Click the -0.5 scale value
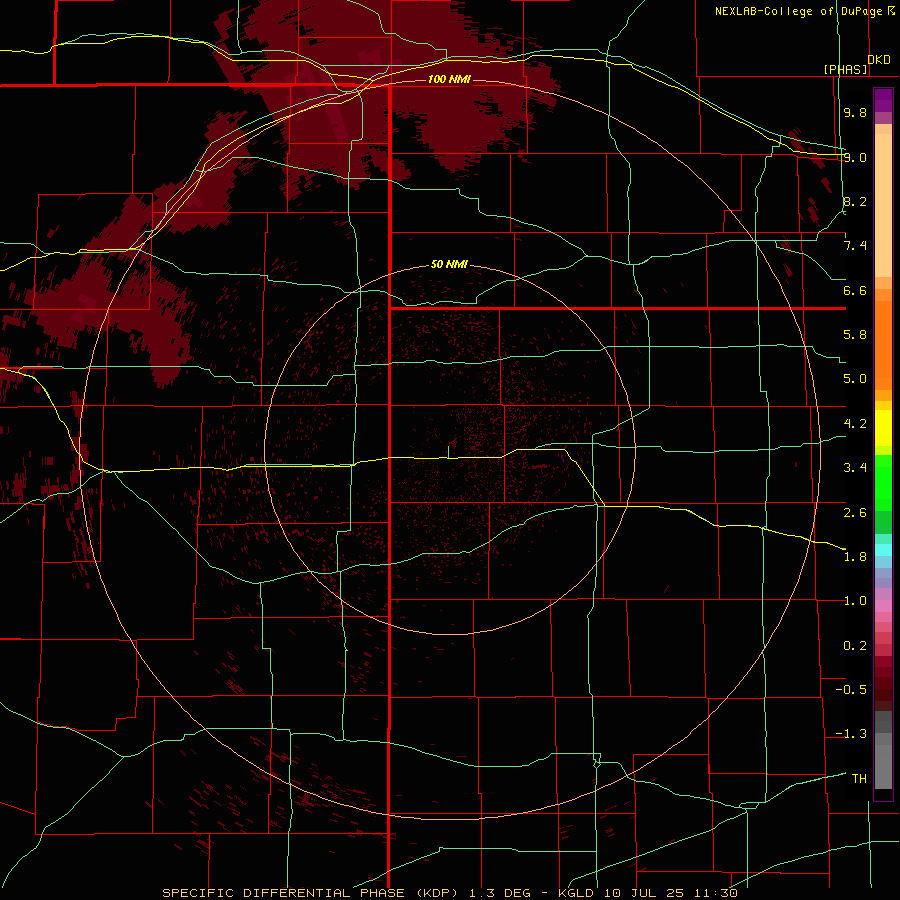Screen dimensions: 900x900 click(851, 690)
